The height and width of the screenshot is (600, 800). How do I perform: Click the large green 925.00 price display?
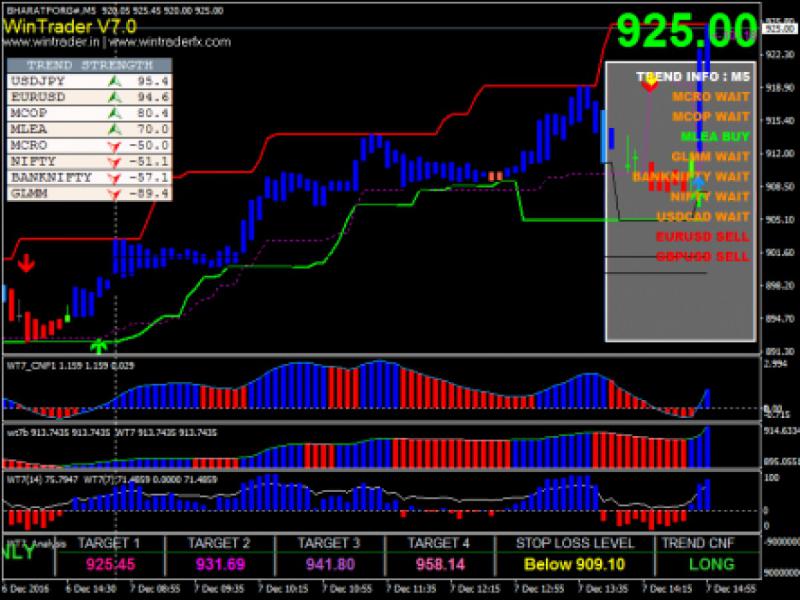(x=687, y=31)
